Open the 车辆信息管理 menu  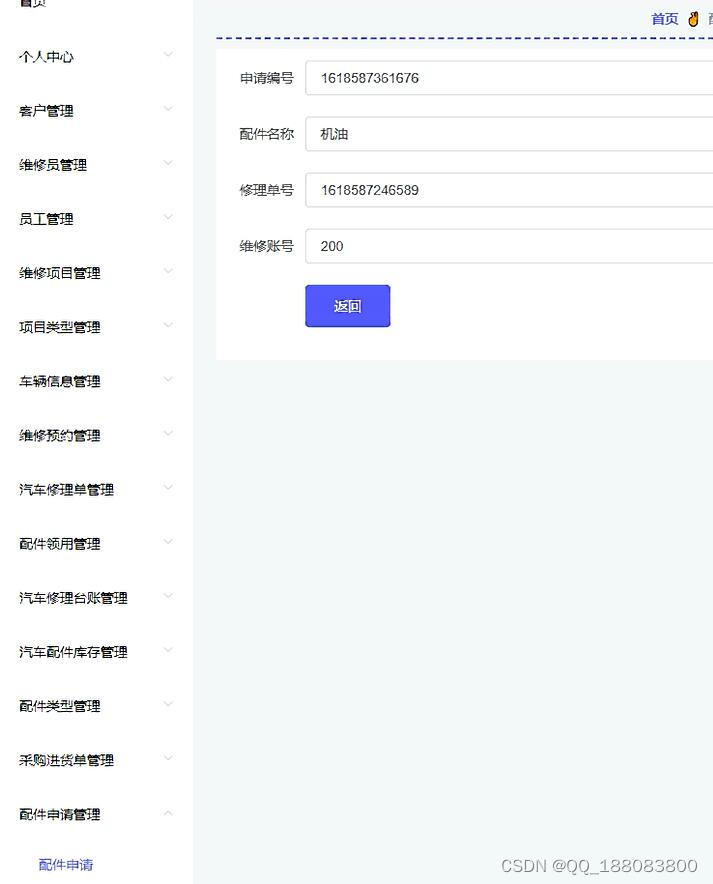tap(60, 381)
